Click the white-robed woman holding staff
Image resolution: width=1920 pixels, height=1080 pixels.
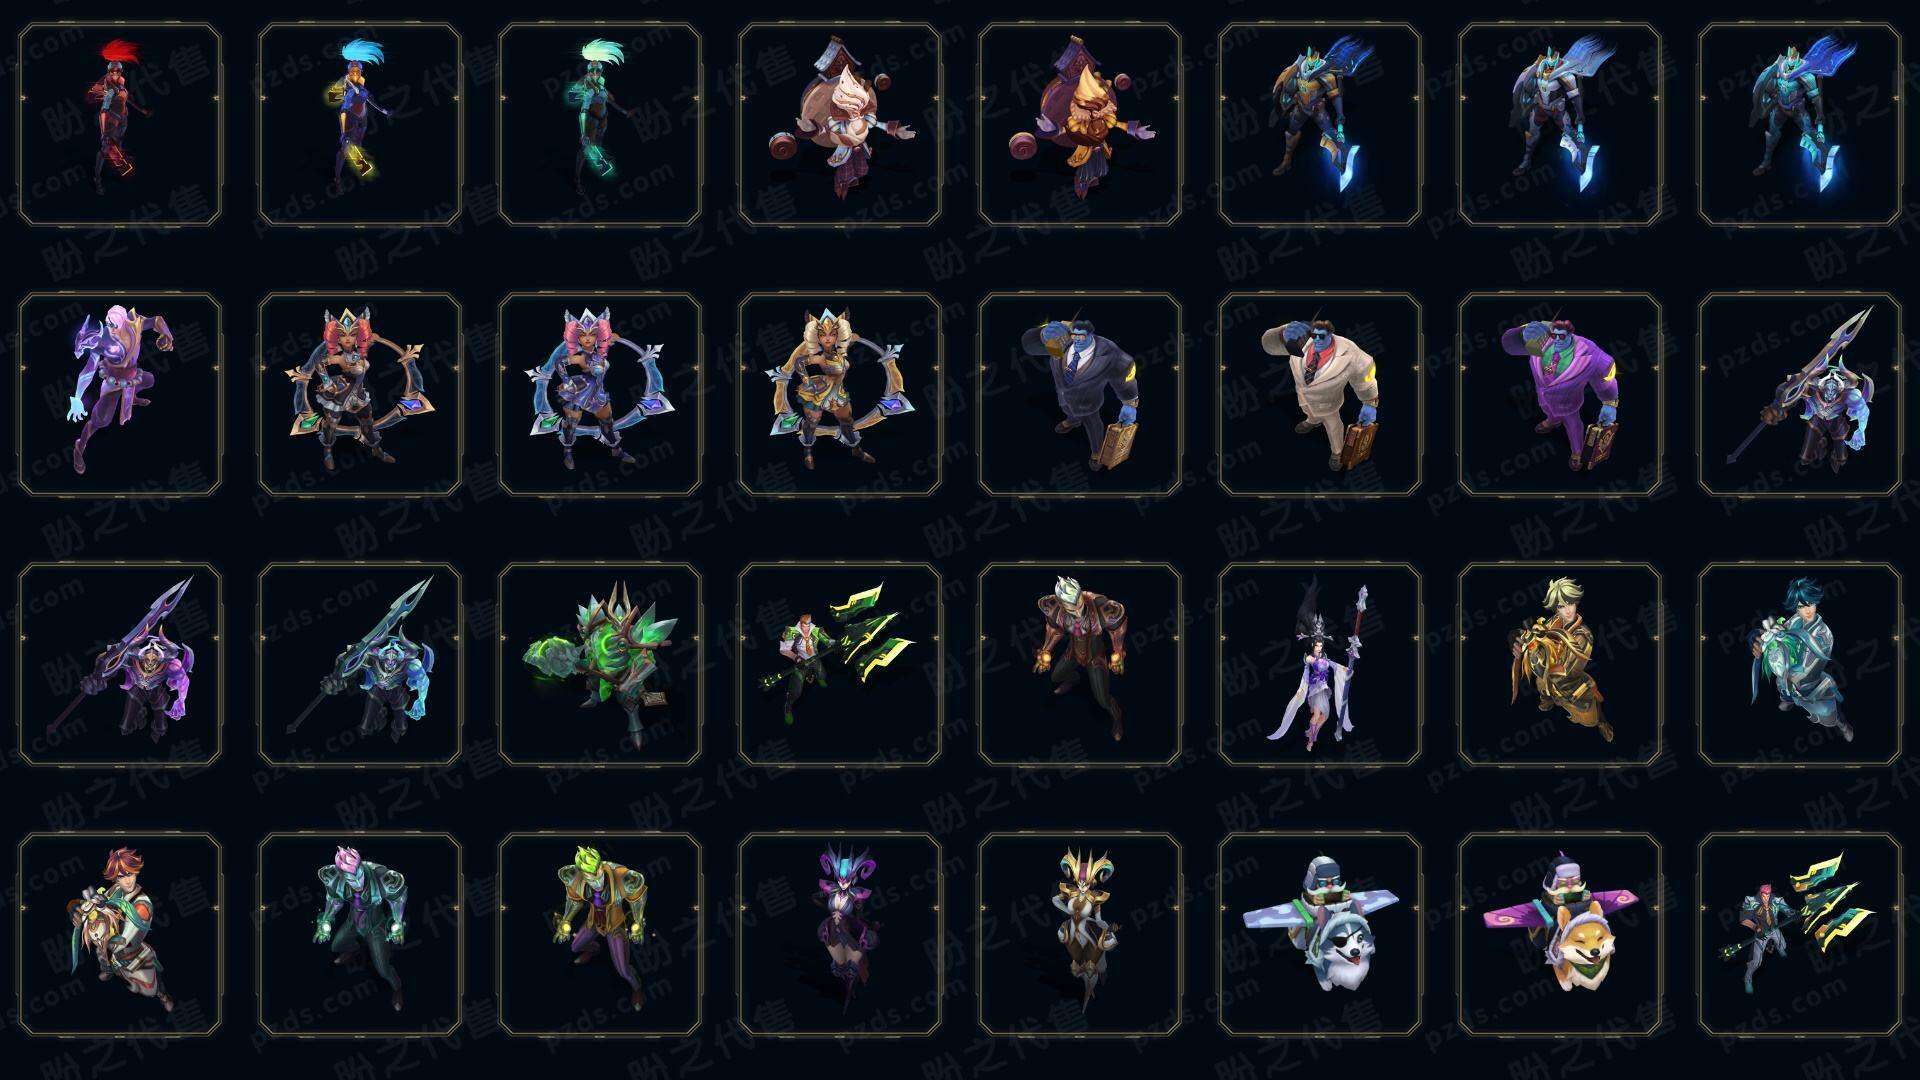[x=1320, y=665]
